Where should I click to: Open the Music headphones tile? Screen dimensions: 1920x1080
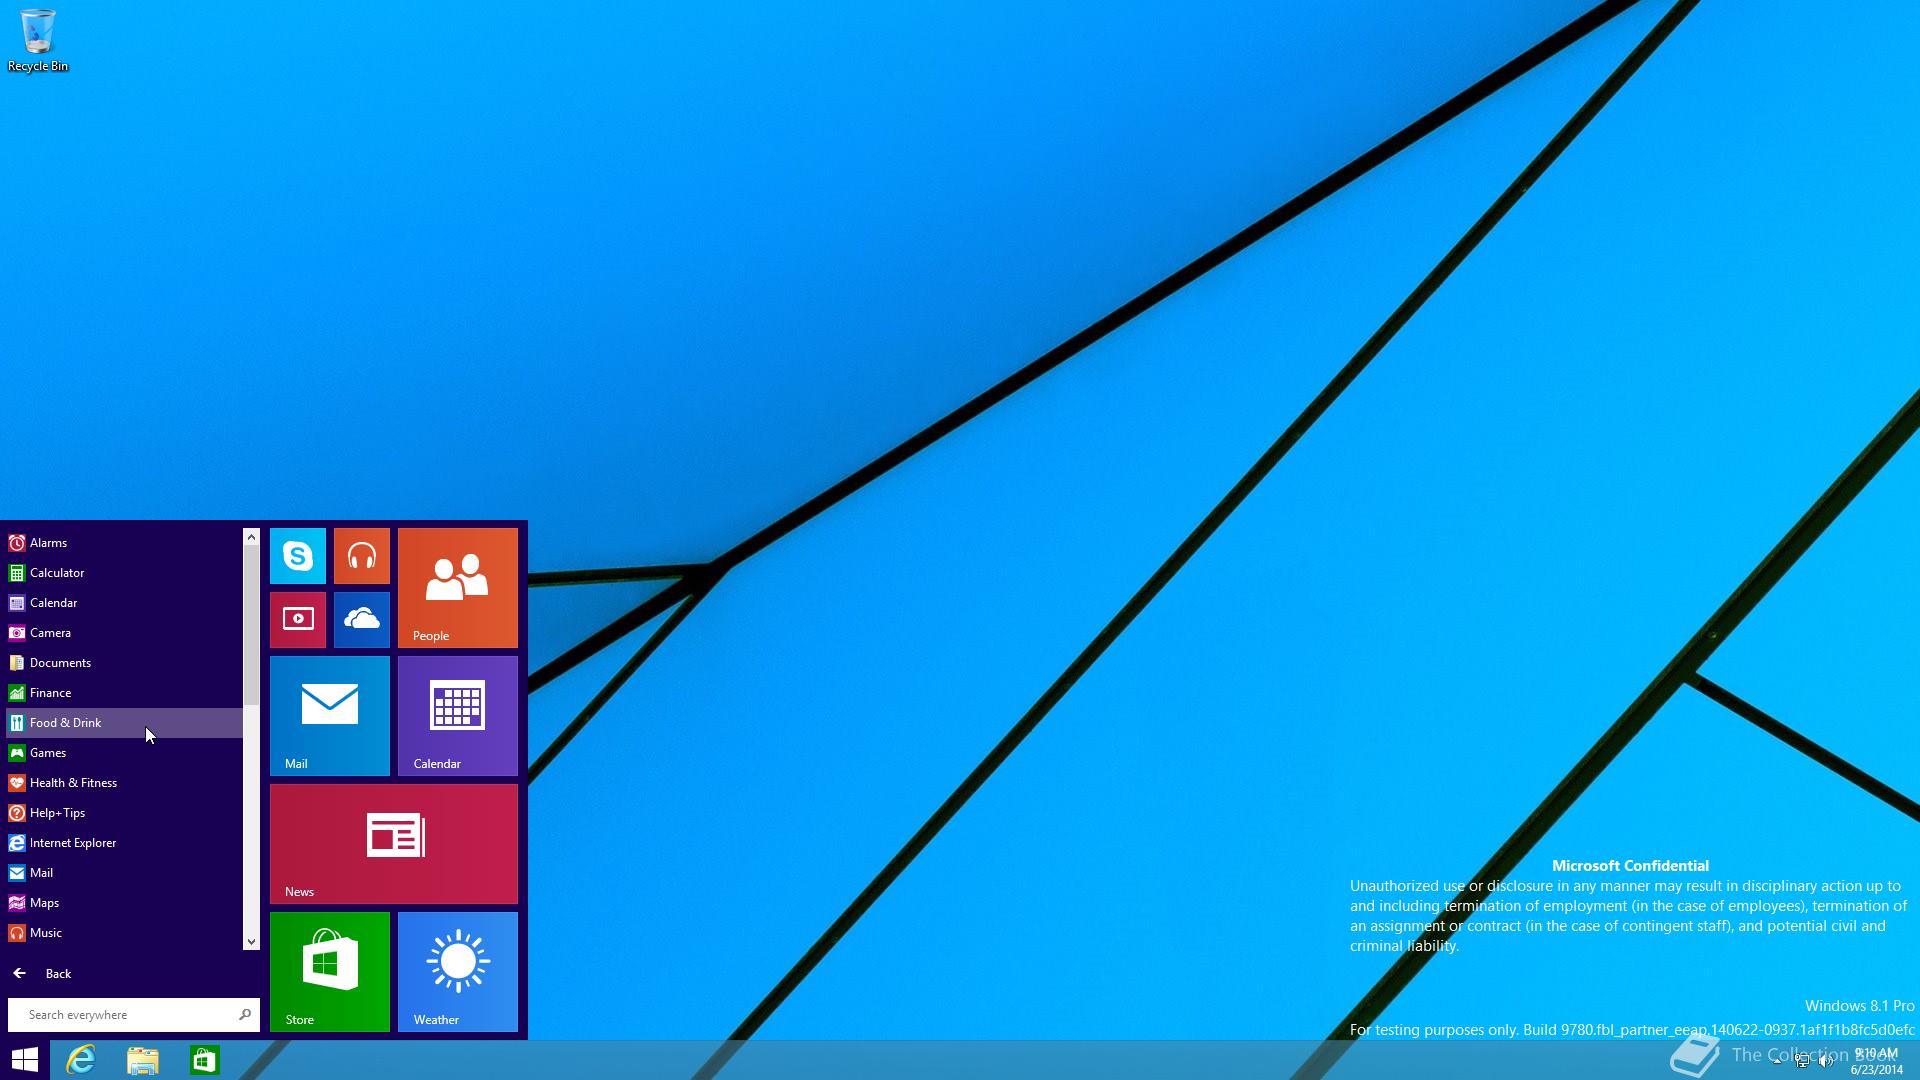(361, 556)
